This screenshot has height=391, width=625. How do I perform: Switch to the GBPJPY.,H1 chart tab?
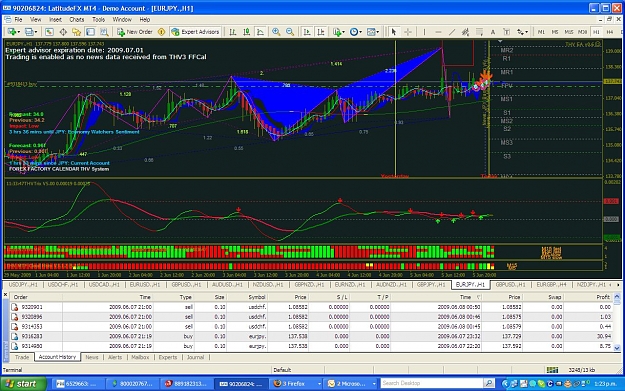[x=431, y=285]
